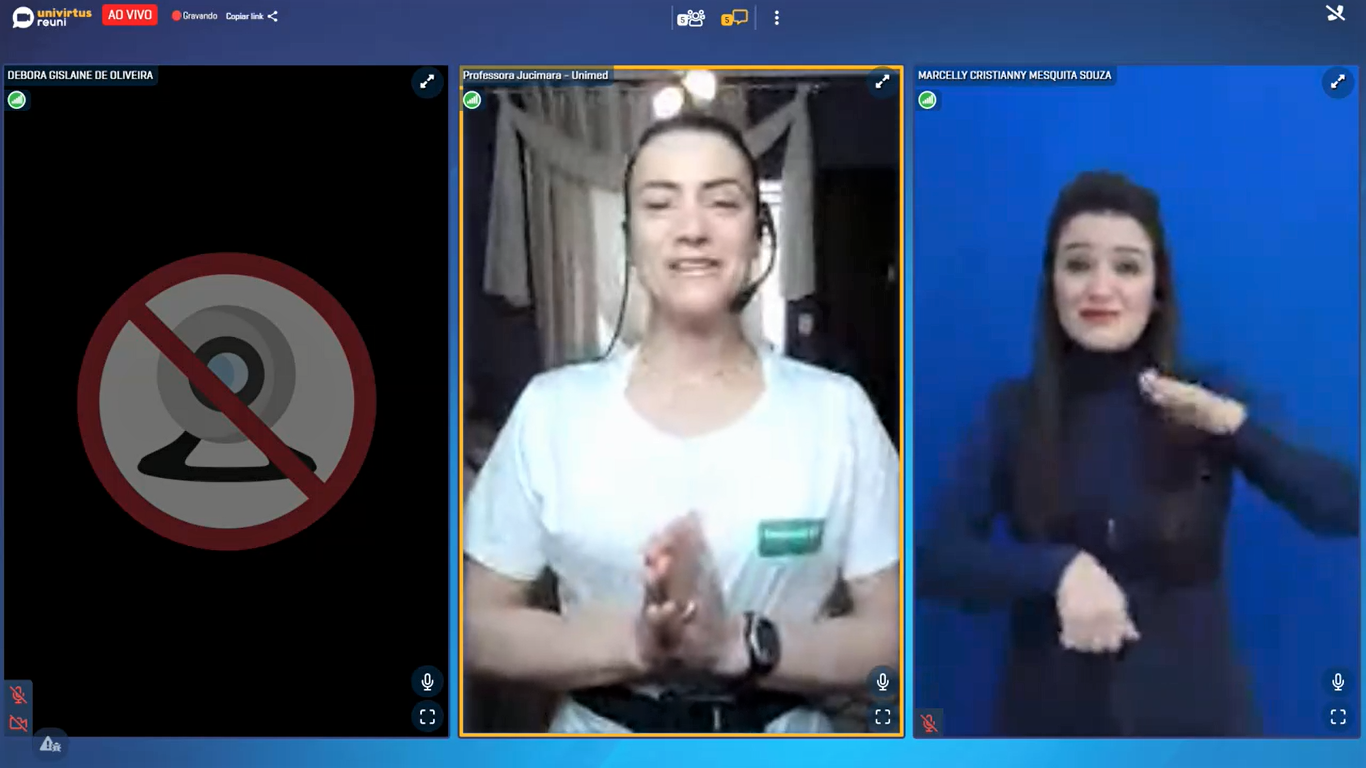This screenshot has width=1366, height=768.
Task: Fullscreen Marcelly's video tile
Action: [1337, 717]
